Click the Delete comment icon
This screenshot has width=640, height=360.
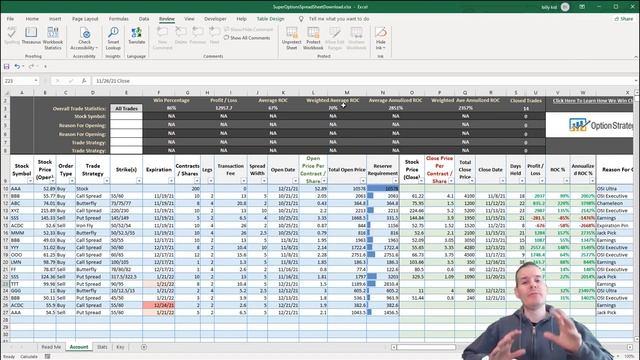[180, 36]
